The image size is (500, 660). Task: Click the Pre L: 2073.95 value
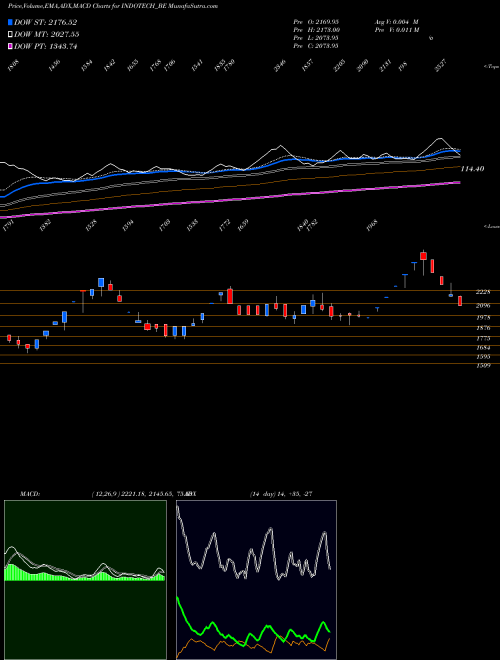click(x=316, y=38)
